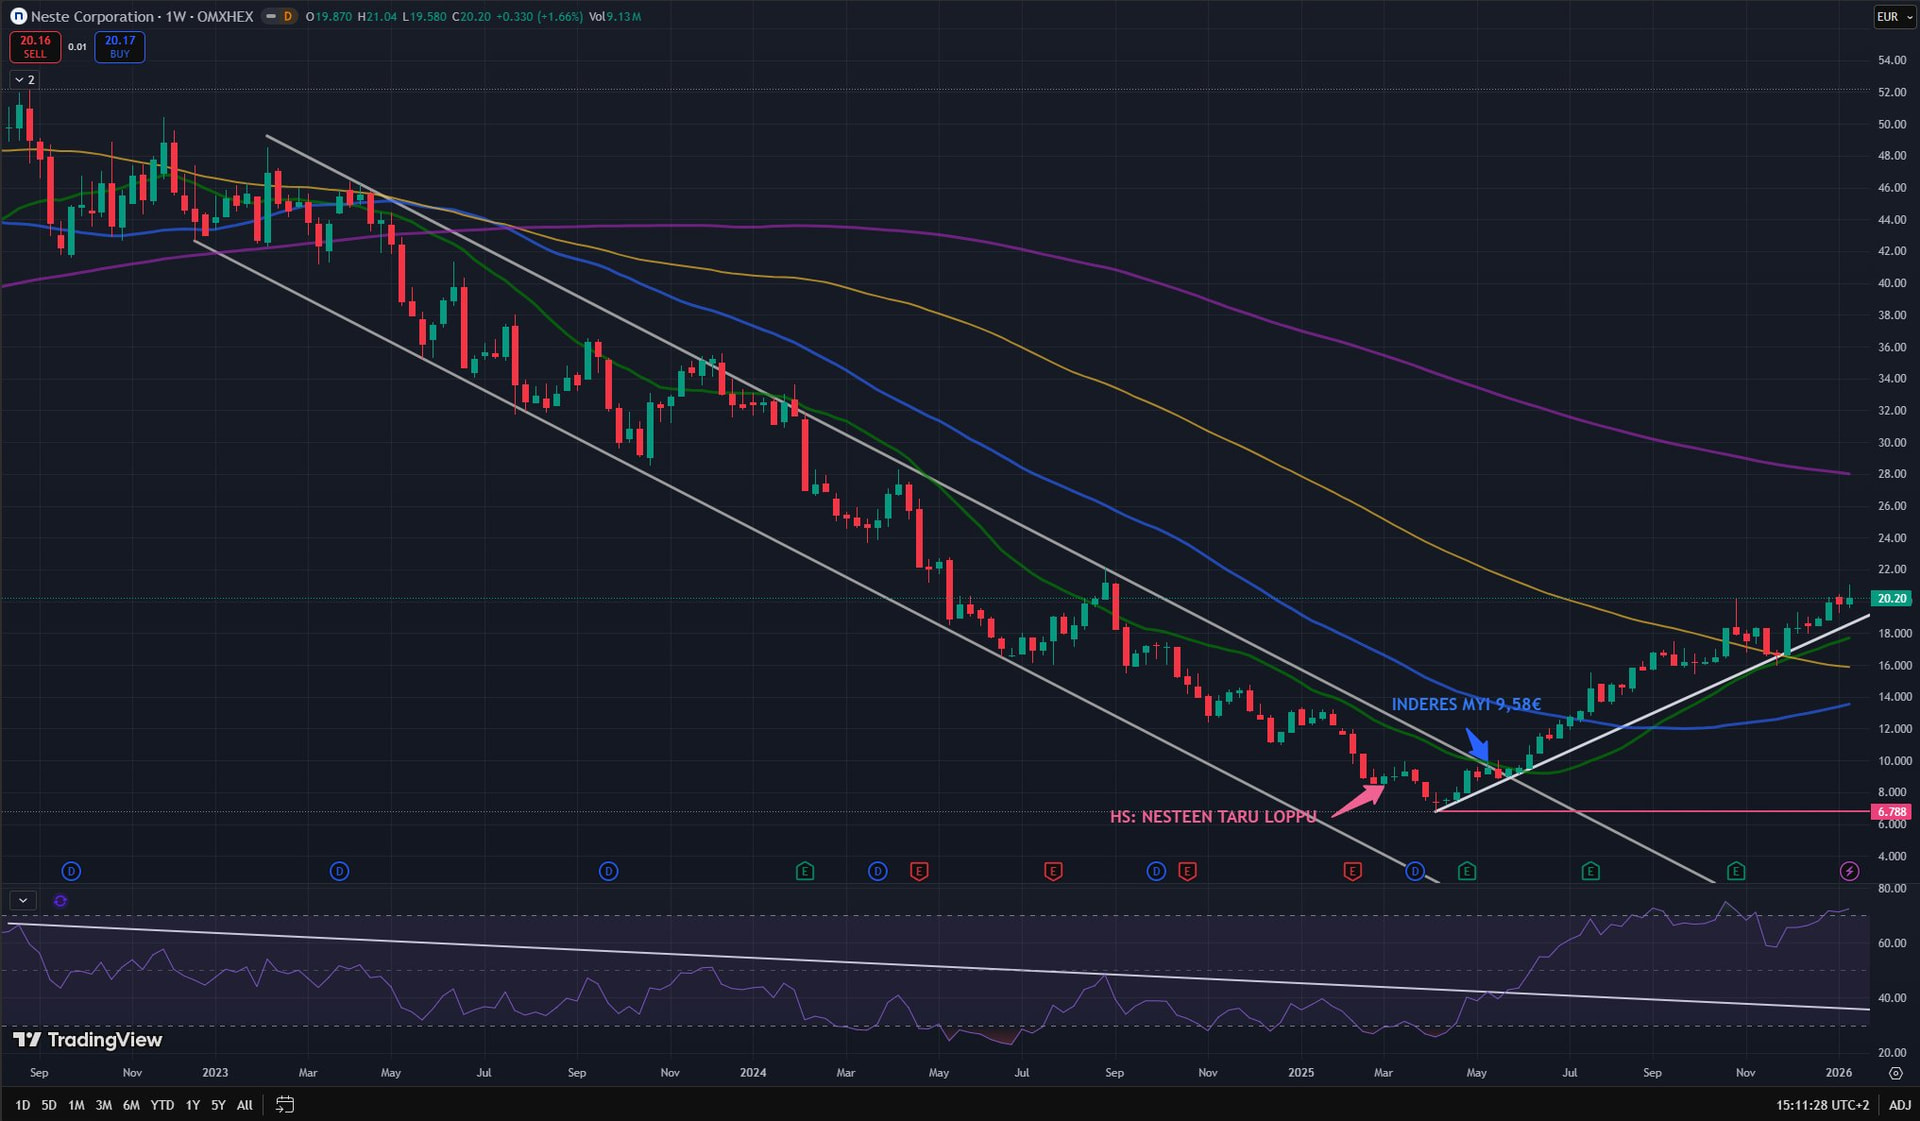Viewport: 1920px width, 1121px height.
Task: Toggle the orange D data status badge
Action: tap(288, 16)
